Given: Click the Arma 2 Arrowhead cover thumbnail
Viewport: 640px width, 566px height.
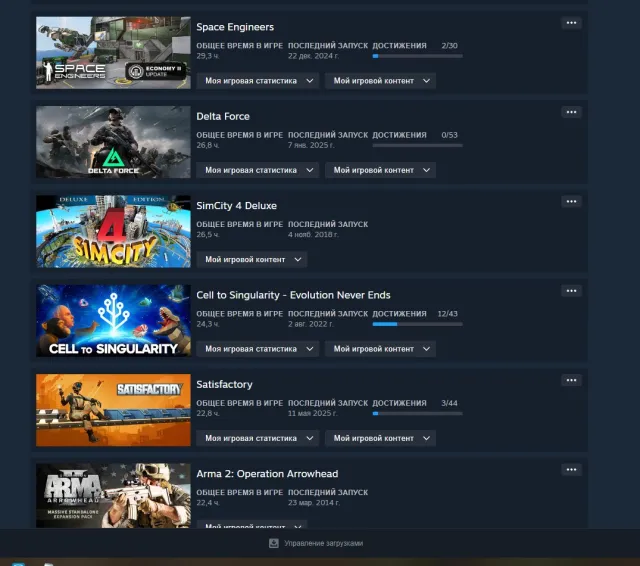Looking at the screenshot, I should coord(113,495).
